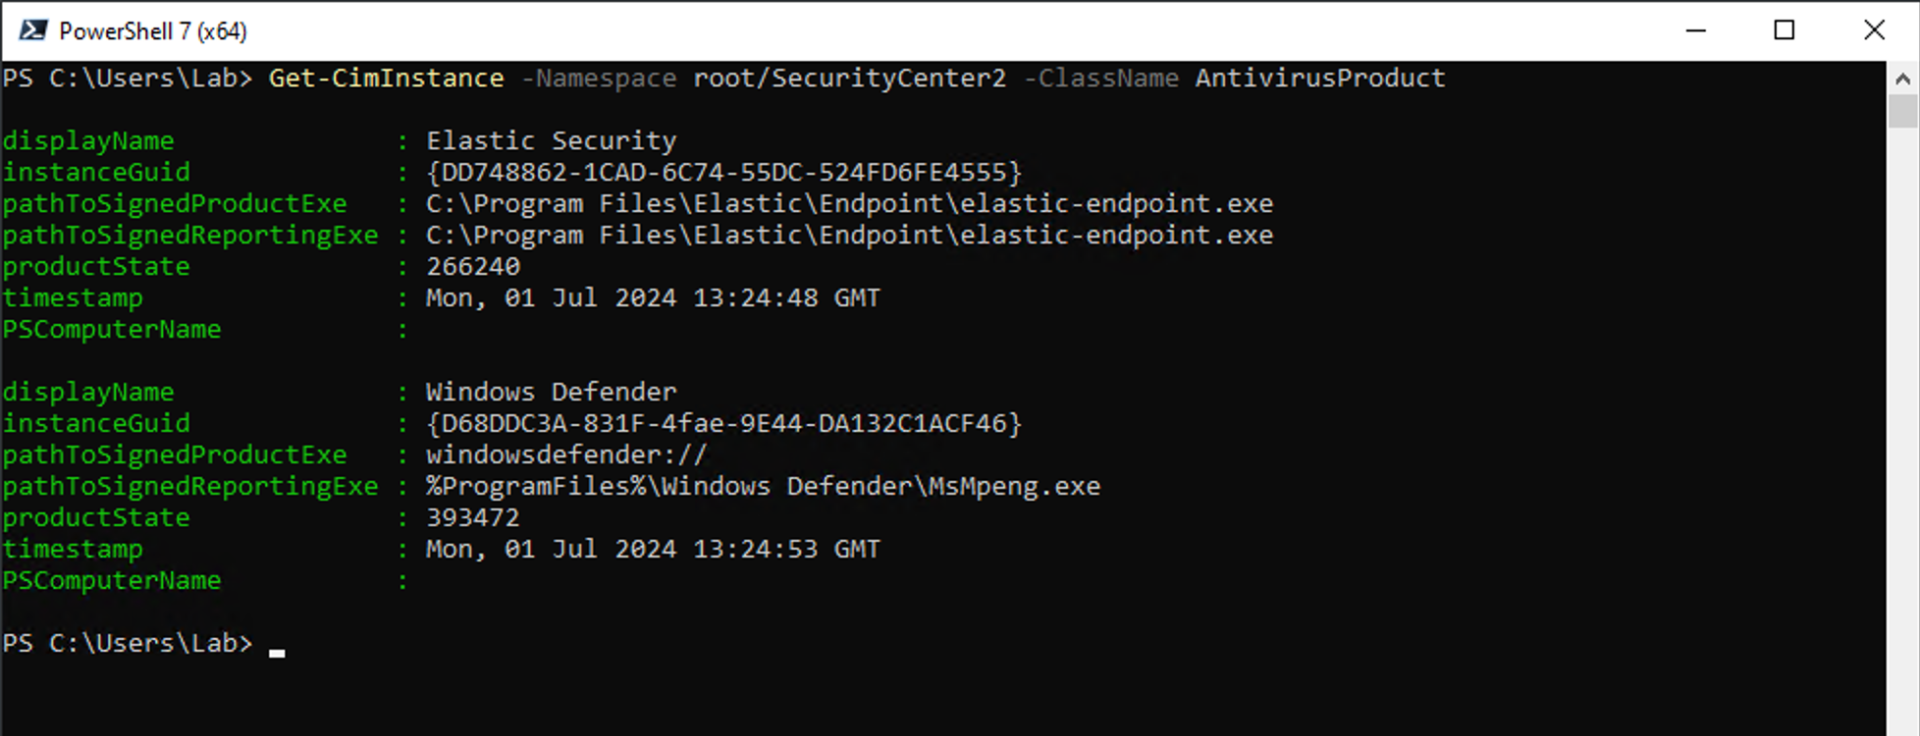Click productState value 393472
This screenshot has height=736, width=1920.
tap(473, 518)
